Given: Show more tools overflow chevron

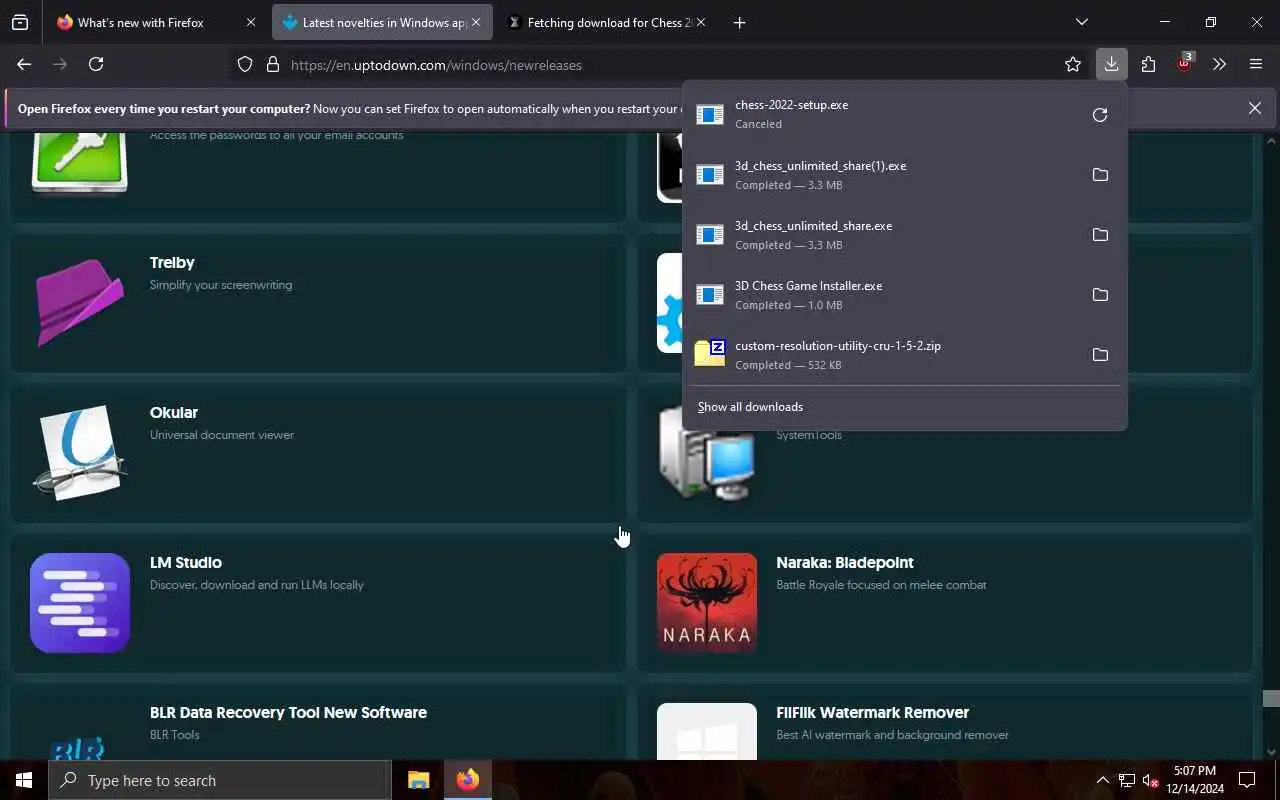Looking at the screenshot, I should point(1219,64).
